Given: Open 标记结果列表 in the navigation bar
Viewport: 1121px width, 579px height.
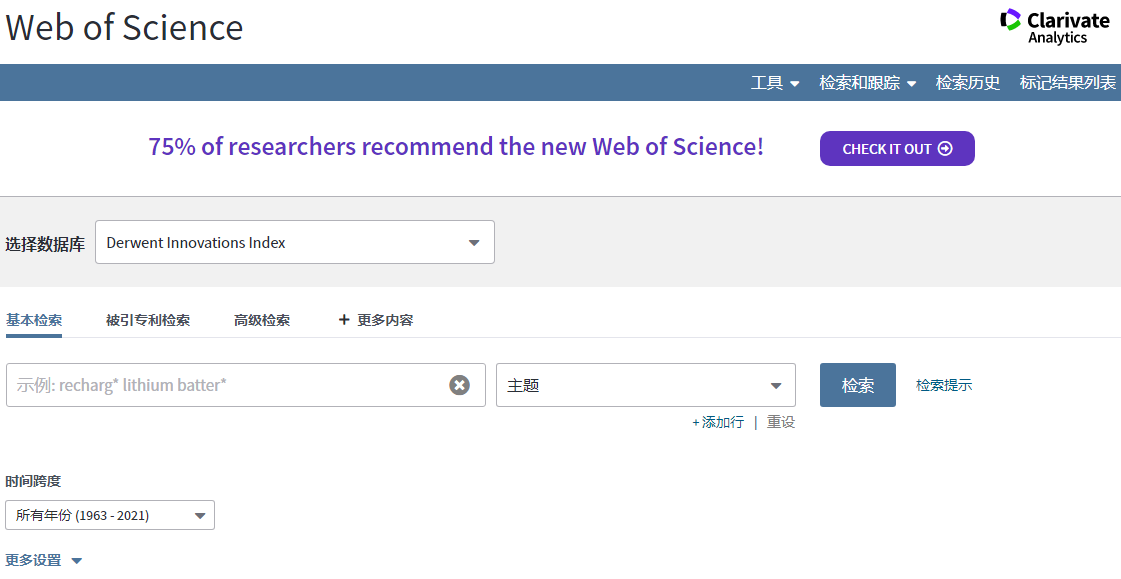Looking at the screenshot, I should coord(1067,83).
